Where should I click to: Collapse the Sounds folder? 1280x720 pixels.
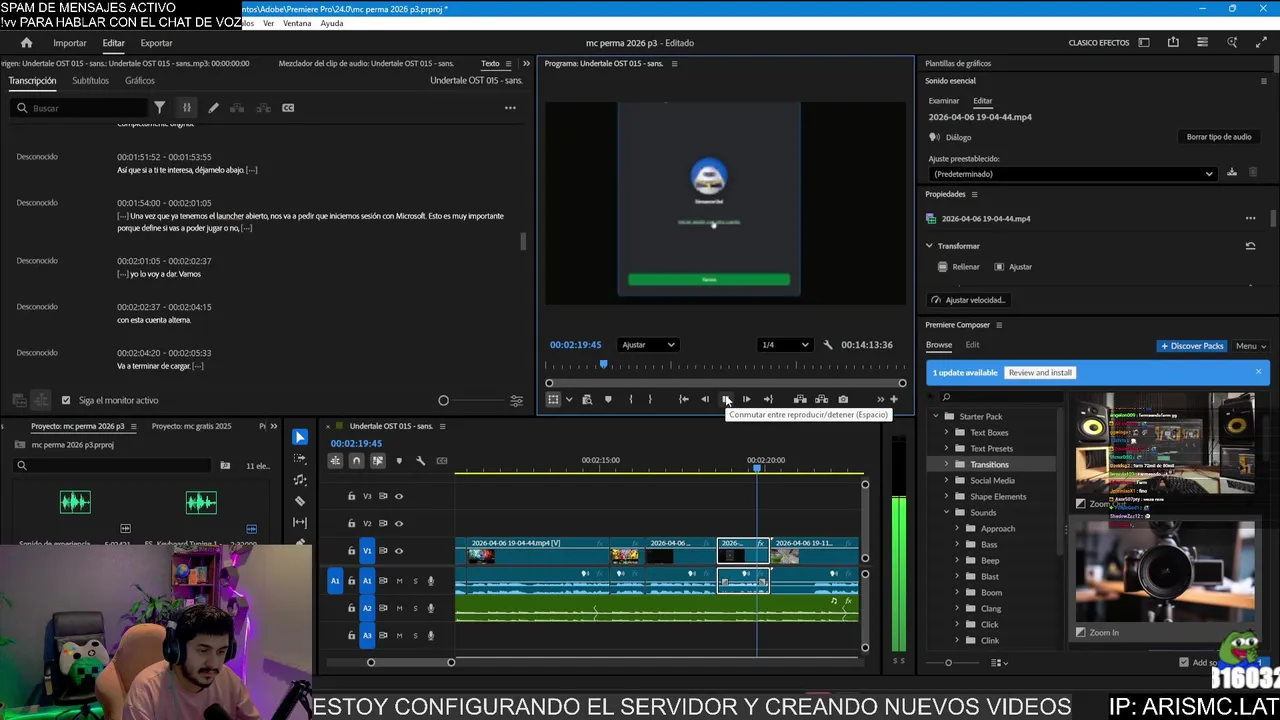[x=947, y=513]
